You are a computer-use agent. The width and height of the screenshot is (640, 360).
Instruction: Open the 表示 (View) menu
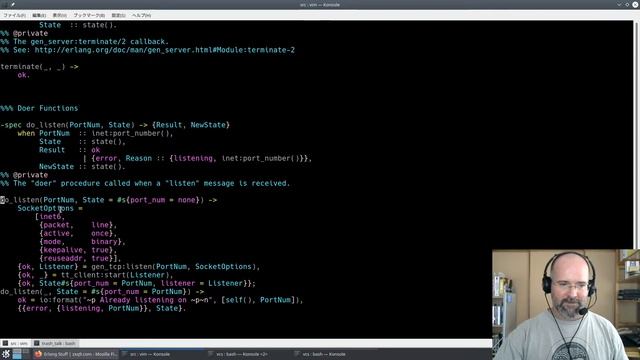coord(60,15)
